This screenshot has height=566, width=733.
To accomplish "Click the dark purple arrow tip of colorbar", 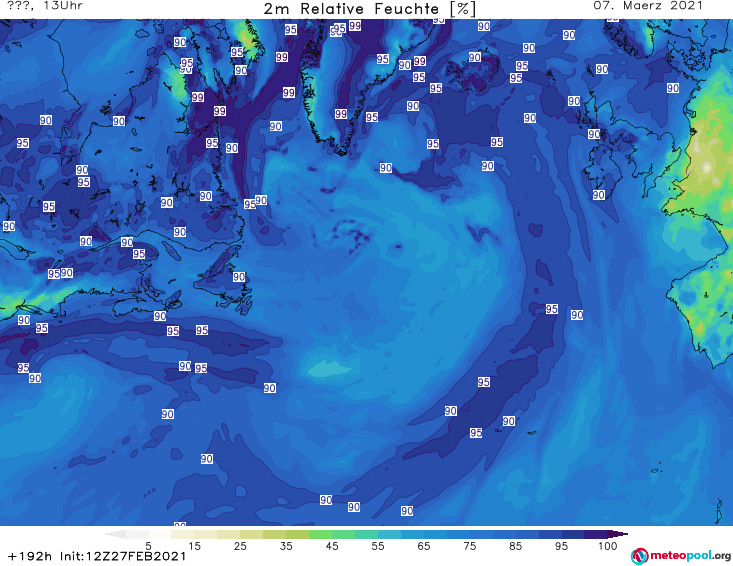I will click(x=618, y=534).
